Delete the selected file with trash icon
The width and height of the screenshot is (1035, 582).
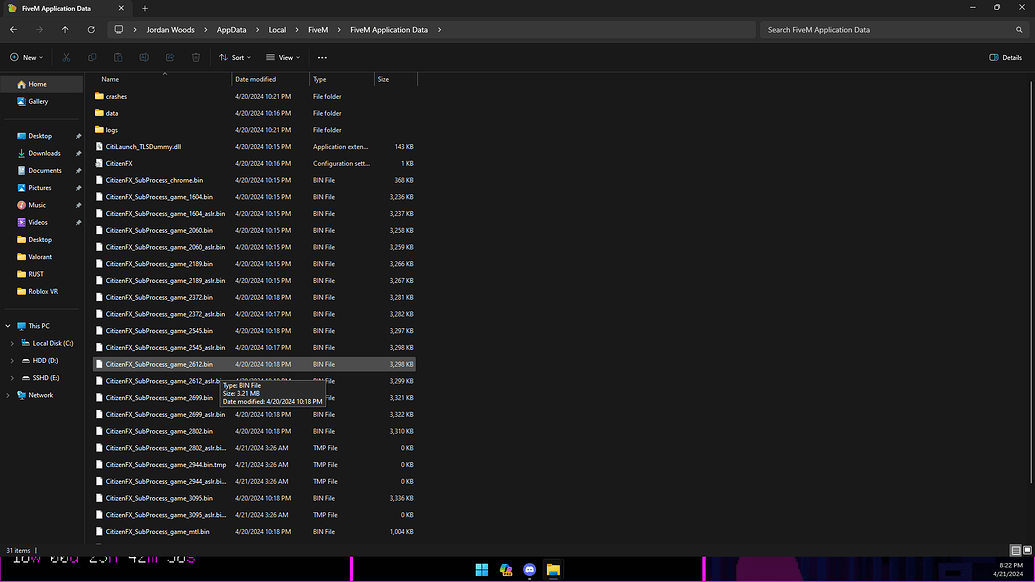[194, 57]
